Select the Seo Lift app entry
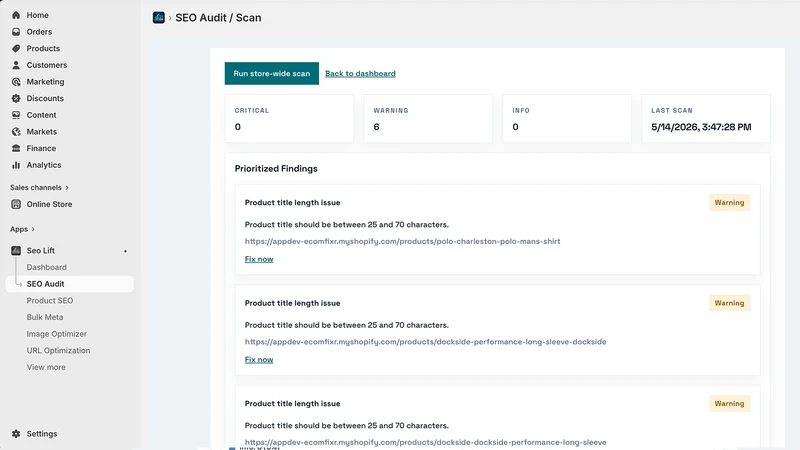This screenshot has width=800, height=450. [x=40, y=251]
